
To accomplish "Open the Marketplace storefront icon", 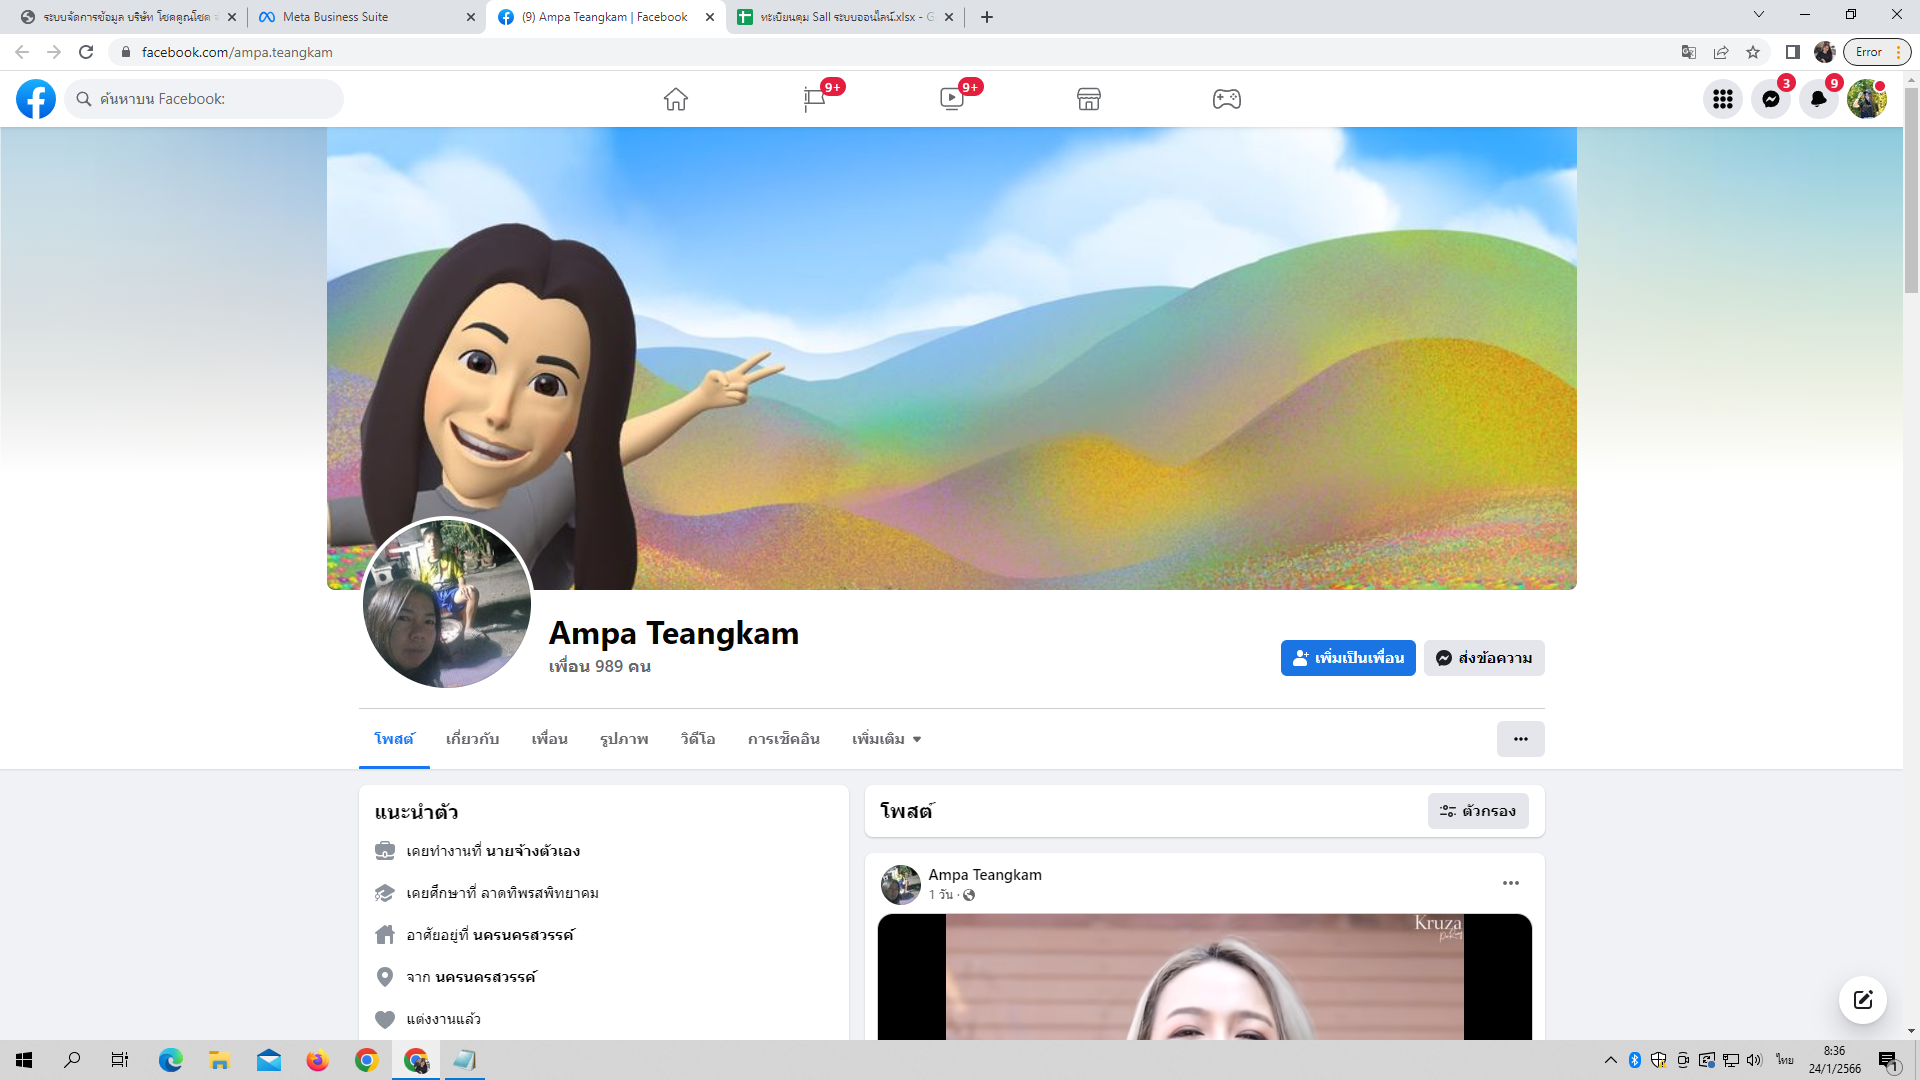I will click(x=1089, y=99).
